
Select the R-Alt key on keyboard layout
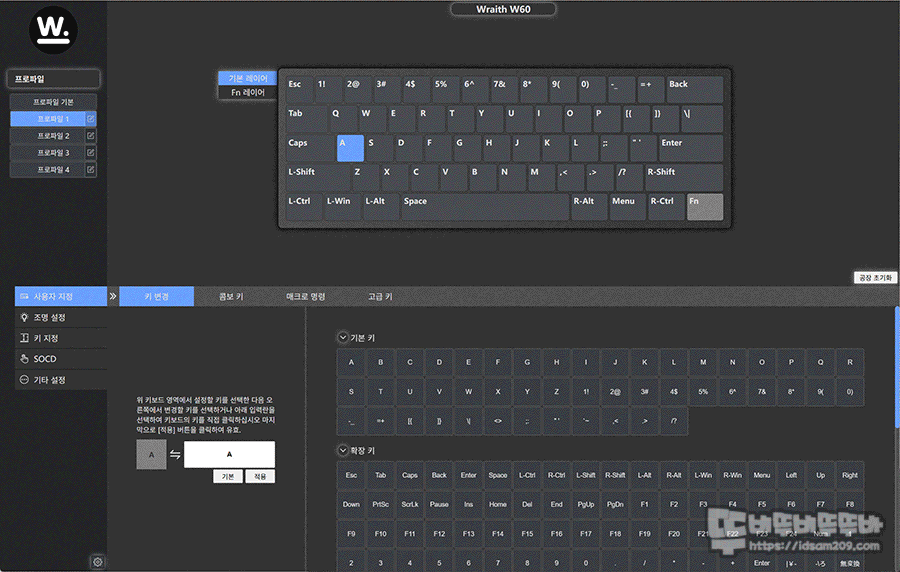tap(589, 207)
